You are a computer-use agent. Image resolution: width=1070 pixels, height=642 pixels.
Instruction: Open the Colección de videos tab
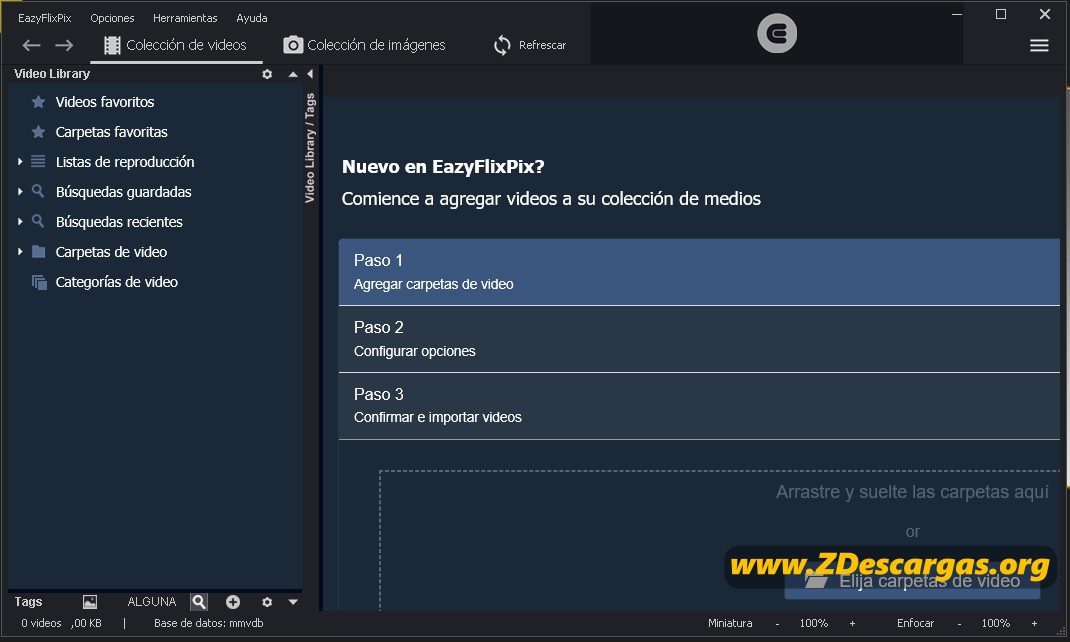[x=175, y=45]
